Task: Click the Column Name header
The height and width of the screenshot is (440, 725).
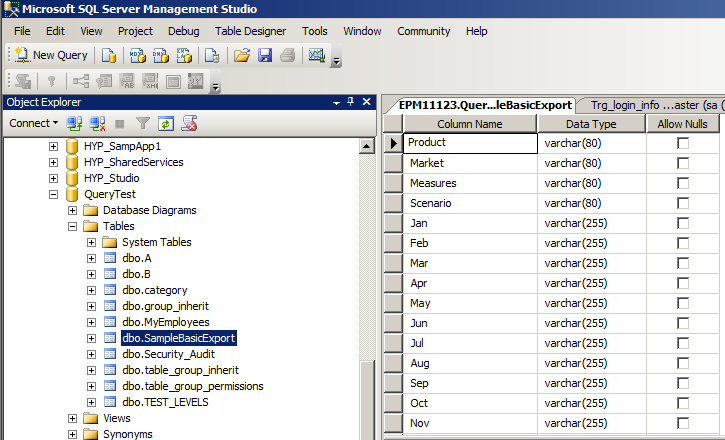Action: tap(470, 124)
